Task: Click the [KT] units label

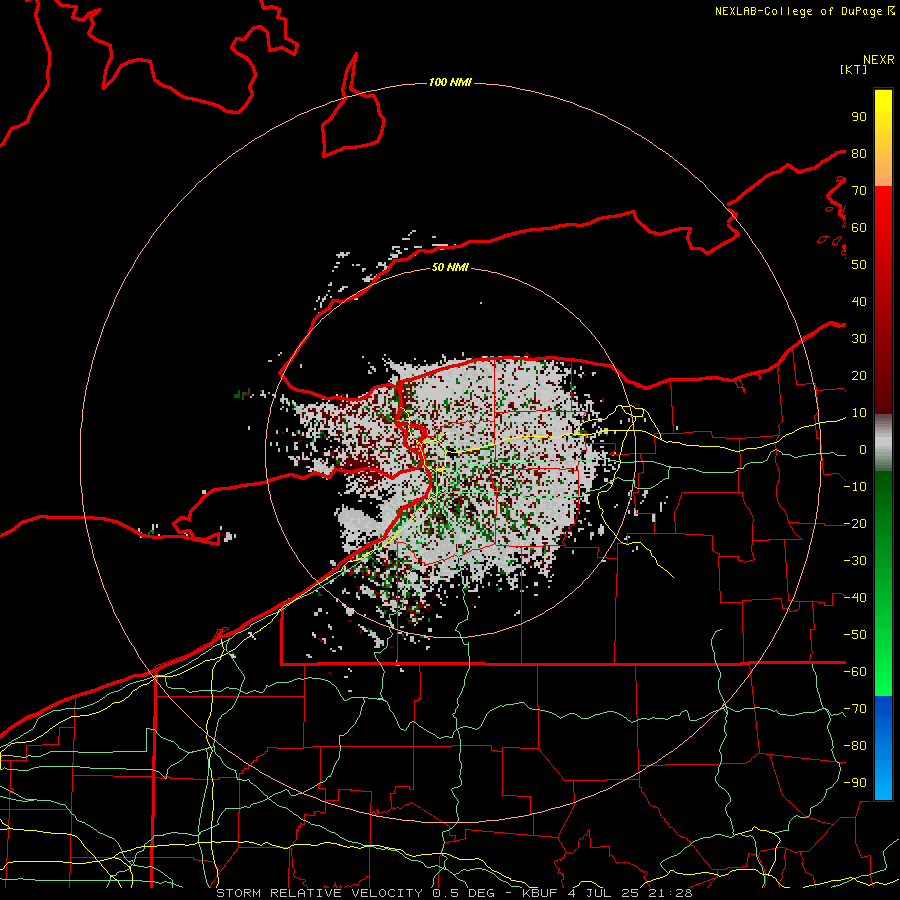Action: (854, 69)
